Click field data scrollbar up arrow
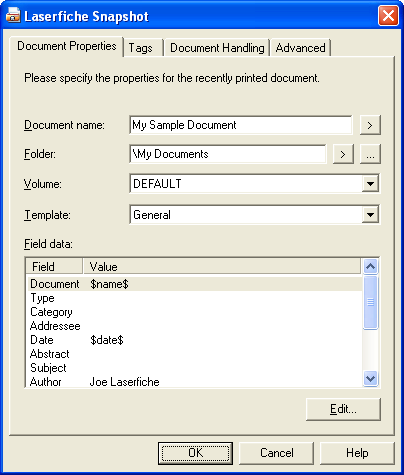The image size is (404, 475). 370,266
